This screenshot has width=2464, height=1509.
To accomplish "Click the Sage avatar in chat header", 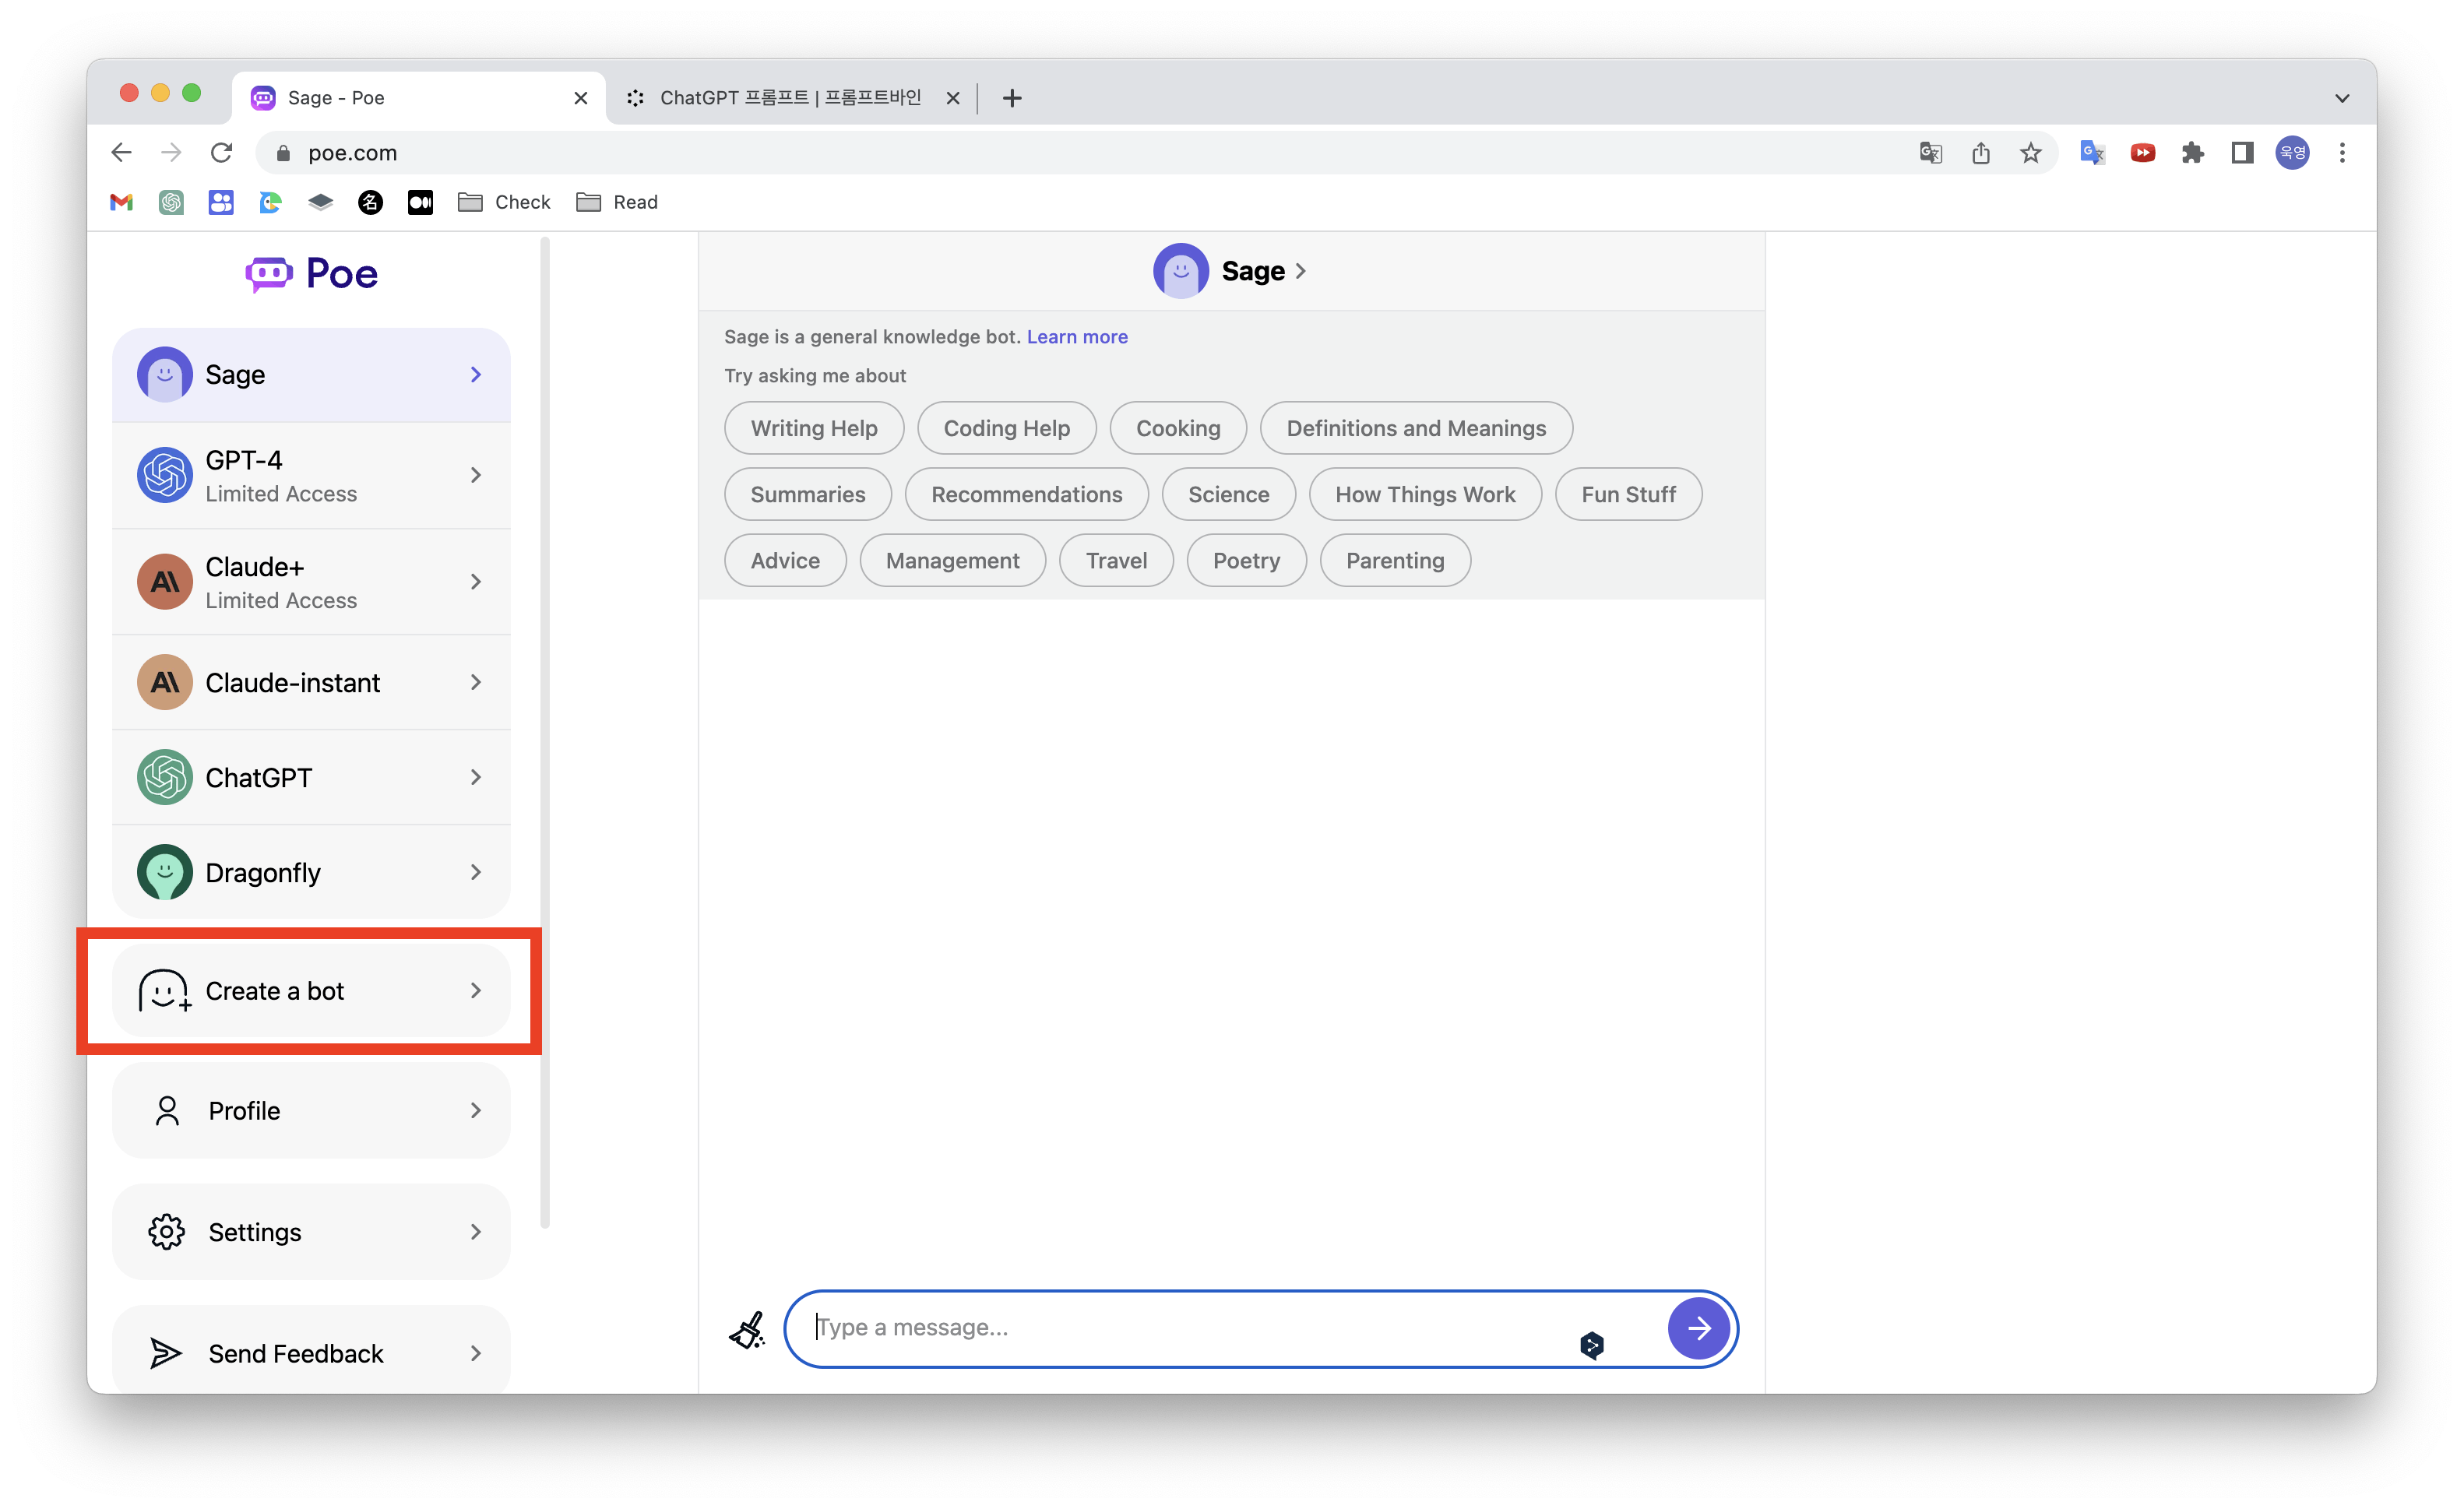I will point(1180,271).
